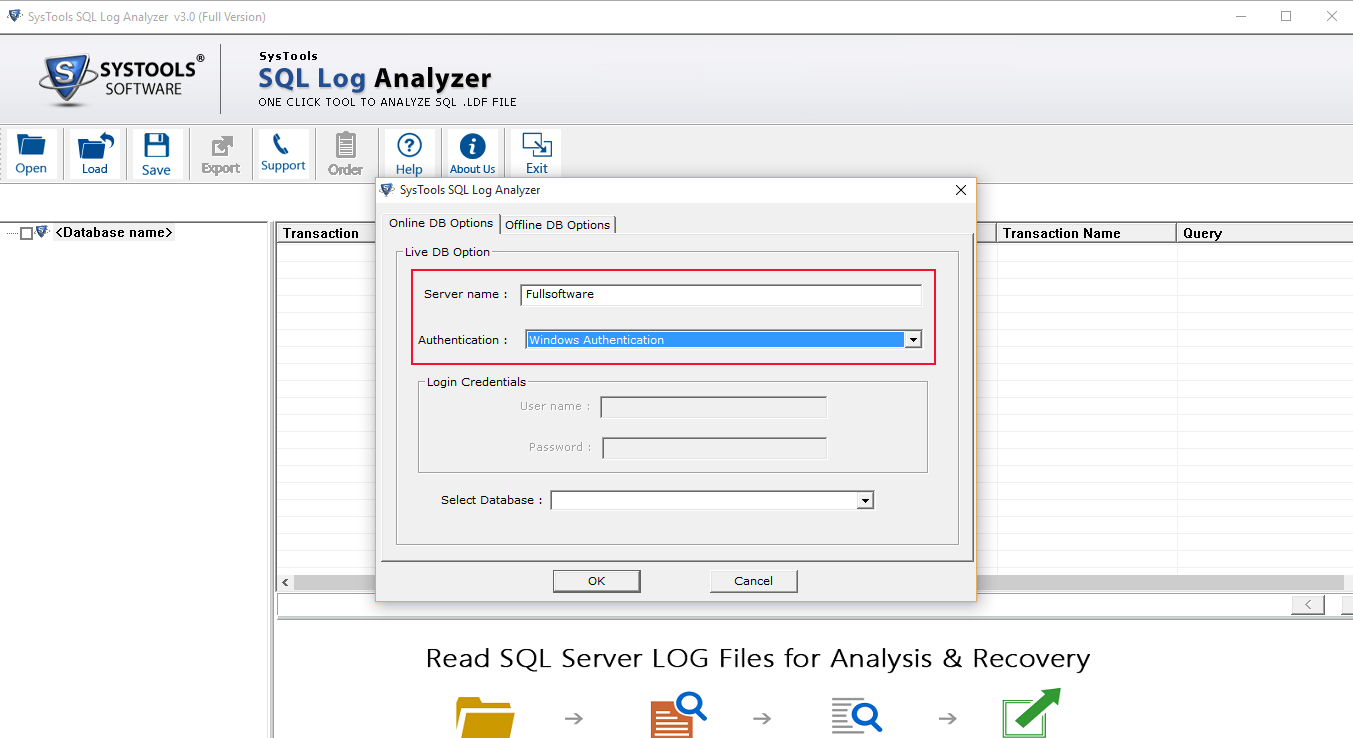Click the Transaction Name column header
The height and width of the screenshot is (738, 1353).
1086,233
